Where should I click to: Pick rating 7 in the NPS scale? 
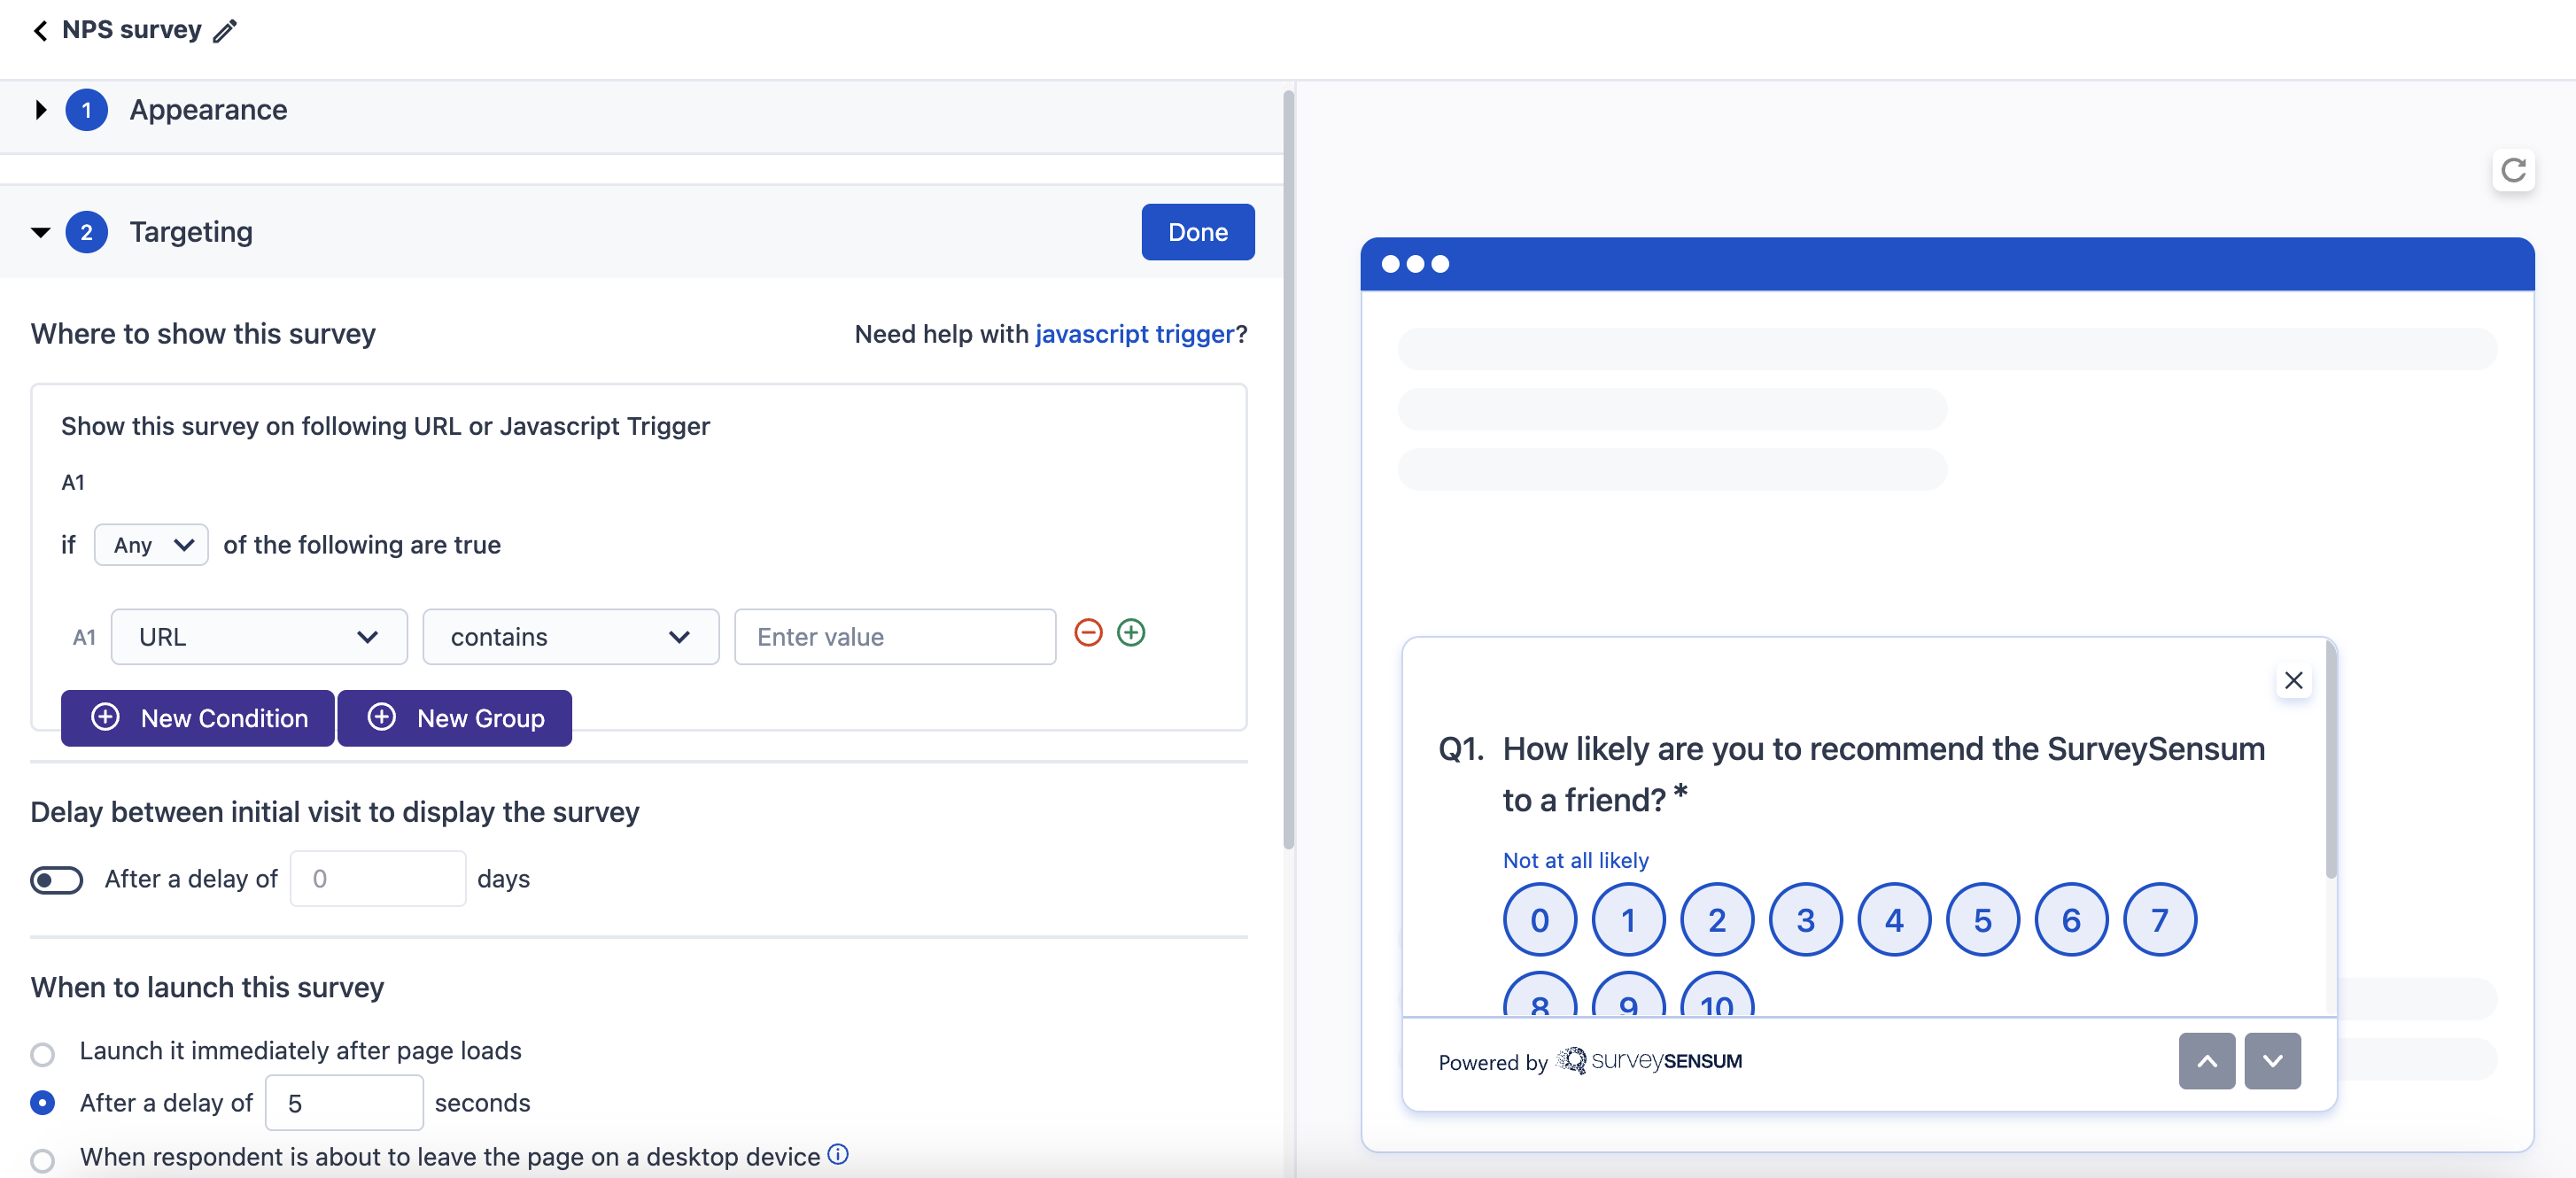coord(2160,920)
